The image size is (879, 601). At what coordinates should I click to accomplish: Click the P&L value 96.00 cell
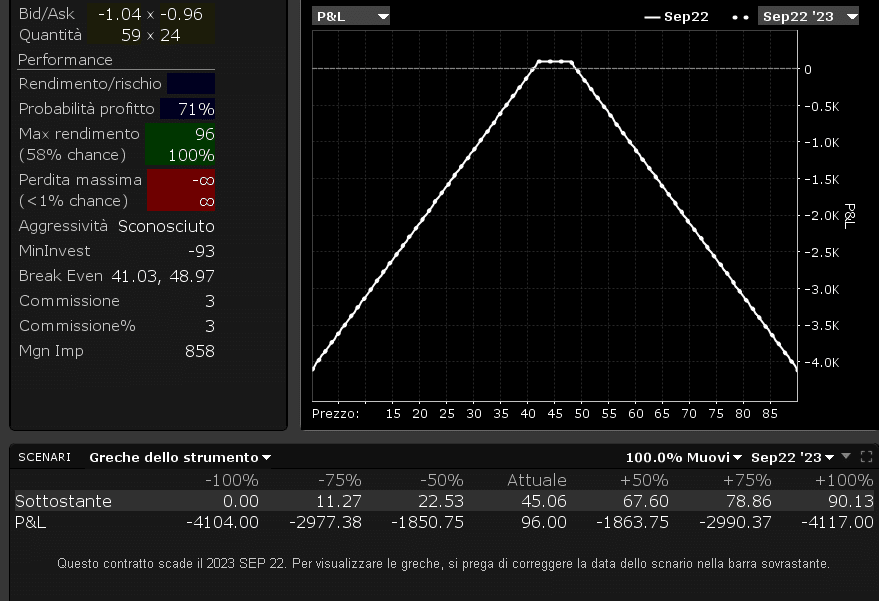(544, 522)
